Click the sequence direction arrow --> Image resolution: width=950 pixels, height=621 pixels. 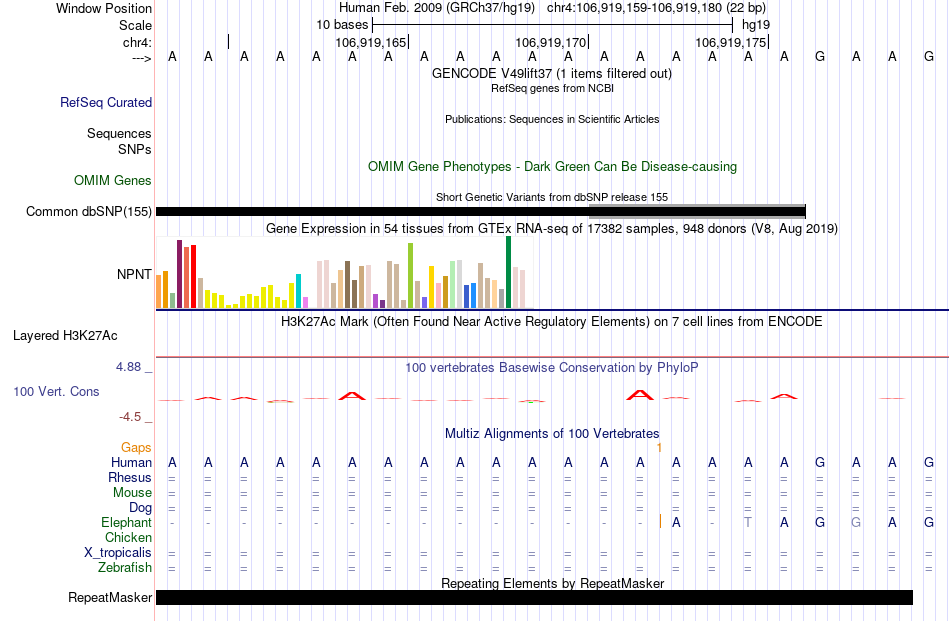click(142, 58)
